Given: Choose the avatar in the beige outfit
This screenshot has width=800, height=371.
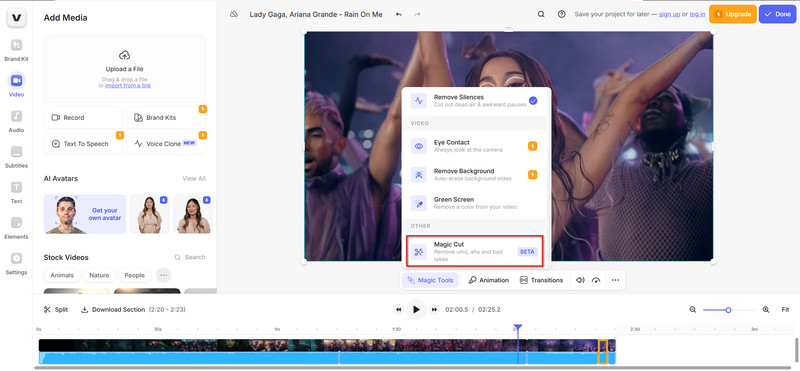Looking at the screenshot, I should (149, 214).
